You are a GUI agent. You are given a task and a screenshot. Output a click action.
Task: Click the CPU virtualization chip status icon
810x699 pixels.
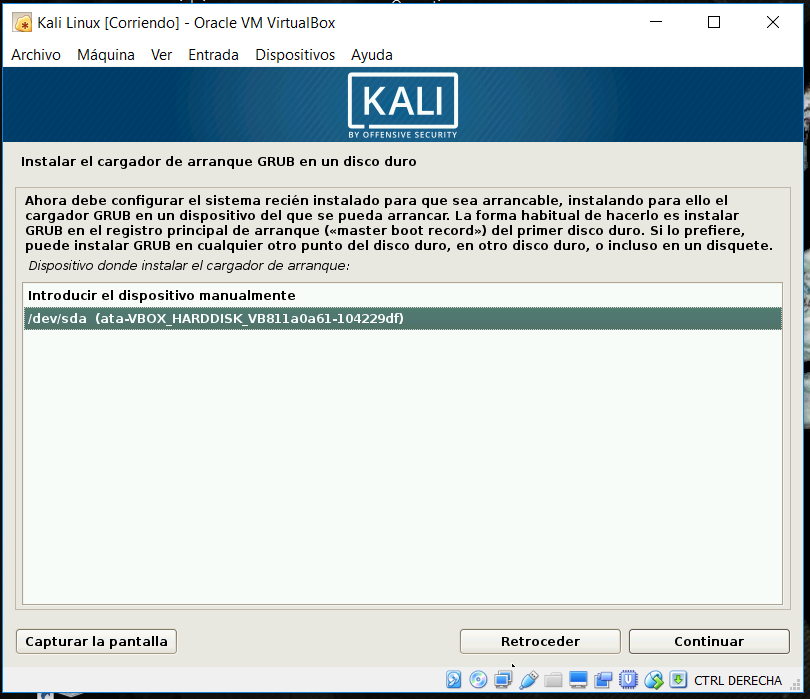pos(629,680)
